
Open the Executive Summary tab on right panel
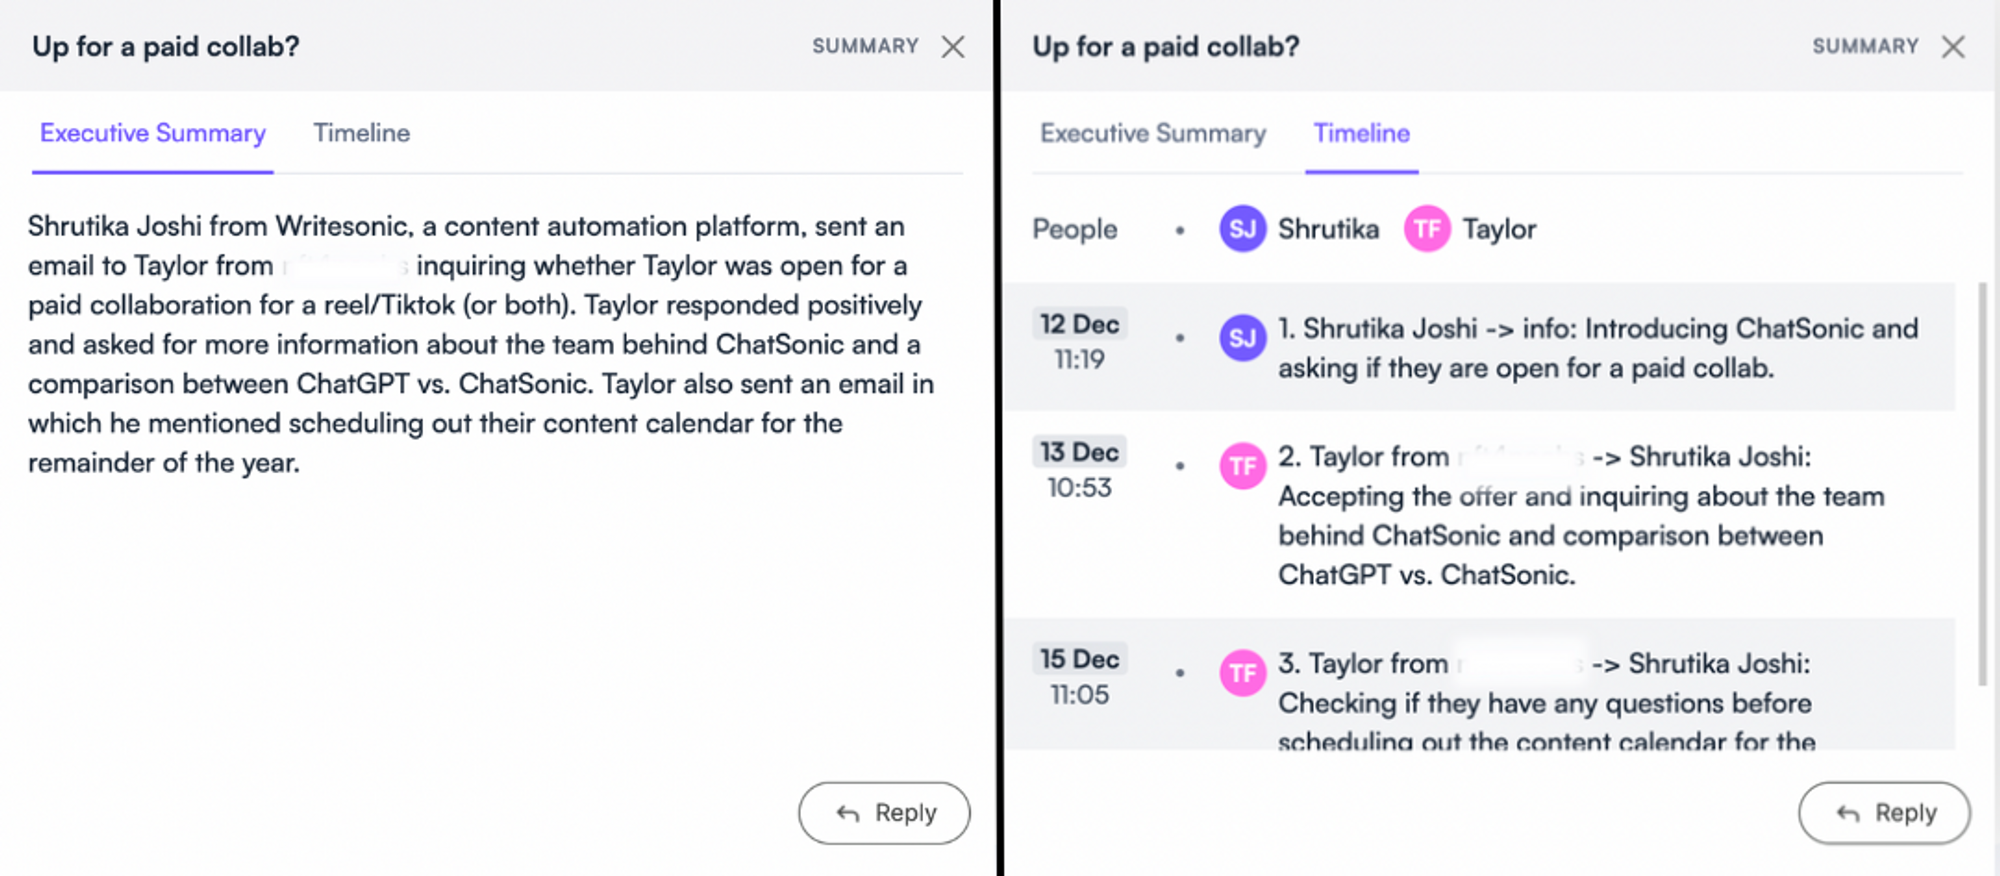(x=1152, y=132)
